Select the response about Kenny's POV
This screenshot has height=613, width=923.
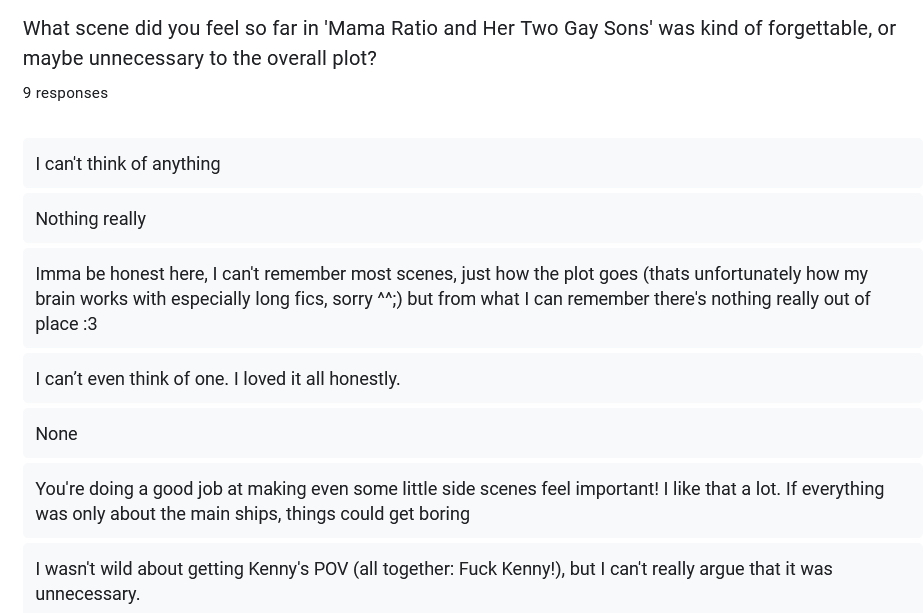tap(433, 581)
